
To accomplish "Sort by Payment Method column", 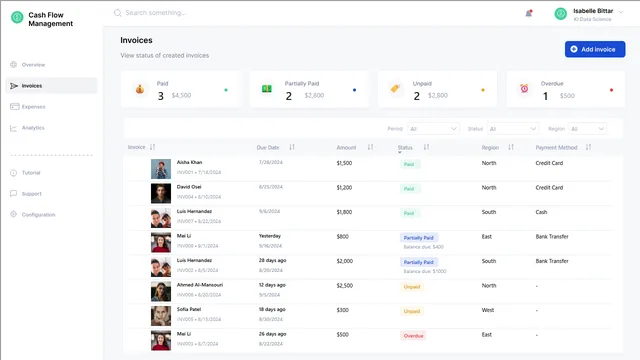I will pos(588,147).
